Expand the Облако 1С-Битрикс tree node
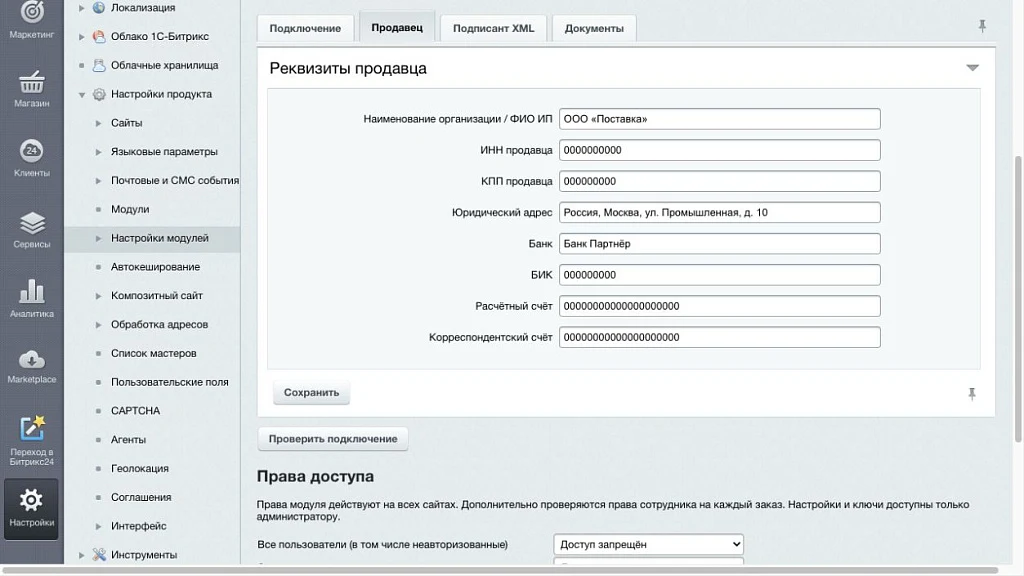Viewport: 1024px width, 576px height. pyautogui.click(x=82, y=37)
